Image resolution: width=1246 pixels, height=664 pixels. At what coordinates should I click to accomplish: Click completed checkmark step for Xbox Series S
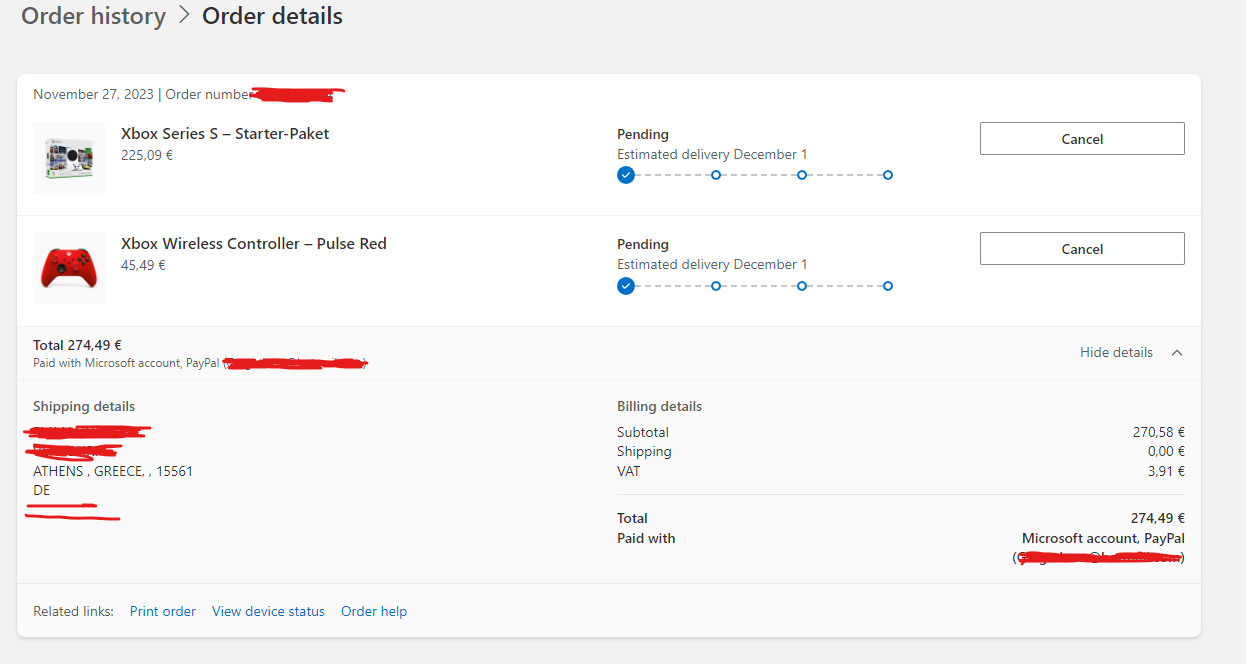pyautogui.click(x=626, y=175)
